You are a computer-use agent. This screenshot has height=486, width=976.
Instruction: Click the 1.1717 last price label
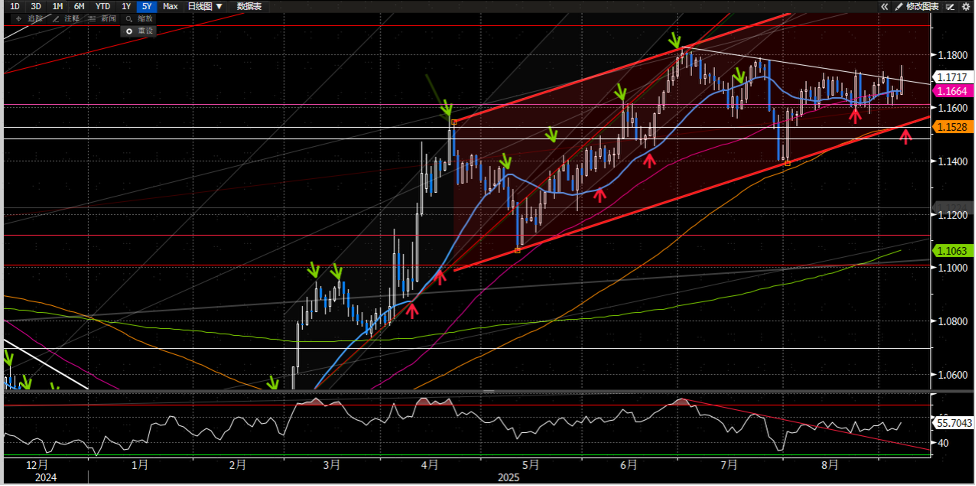click(954, 77)
